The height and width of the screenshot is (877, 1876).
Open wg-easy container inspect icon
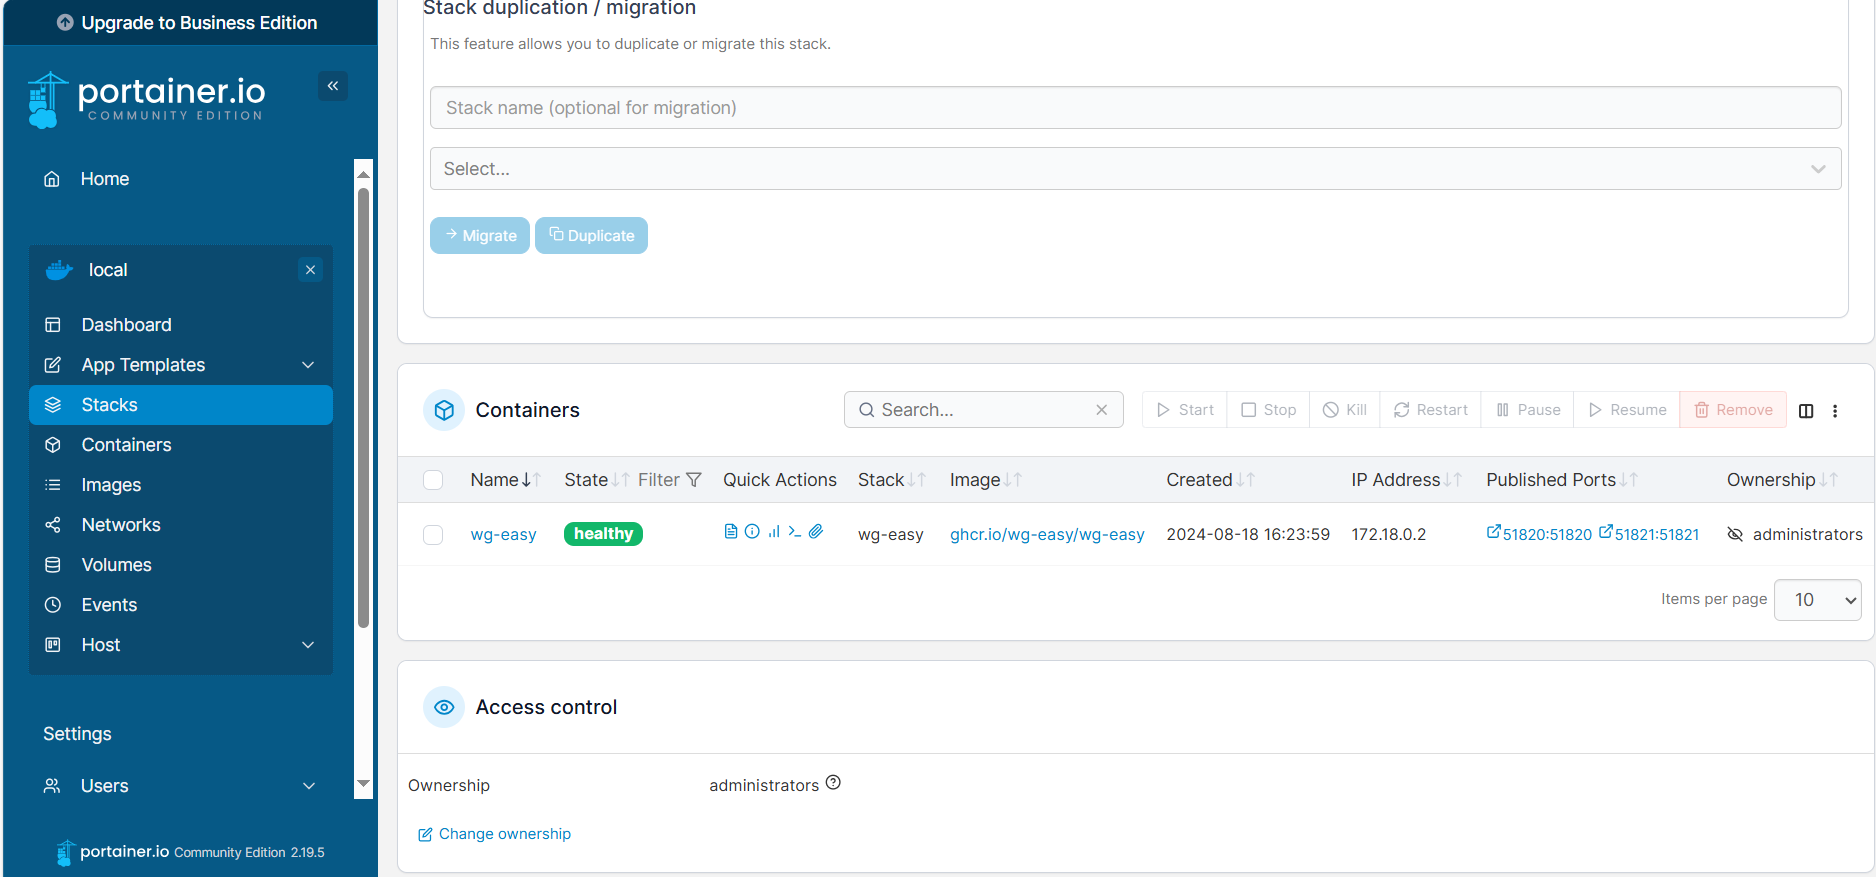point(752,532)
